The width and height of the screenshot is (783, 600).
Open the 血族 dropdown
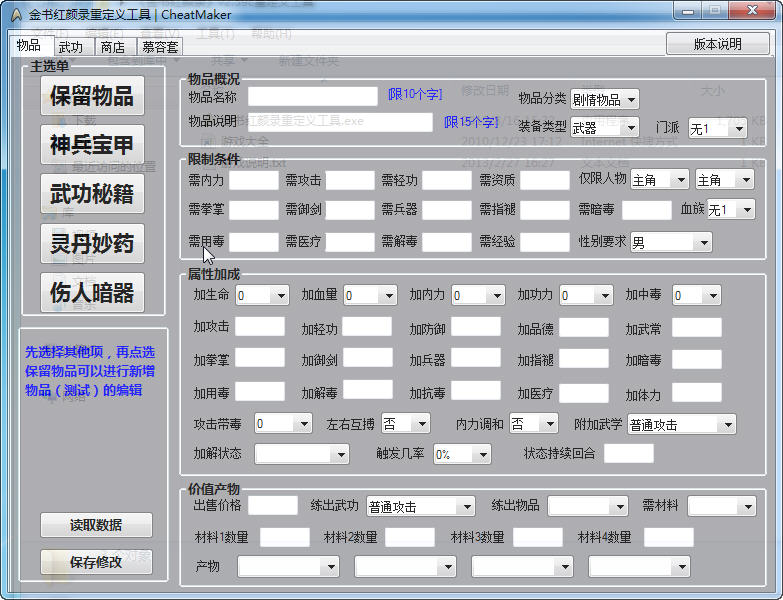(x=731, y=210)
